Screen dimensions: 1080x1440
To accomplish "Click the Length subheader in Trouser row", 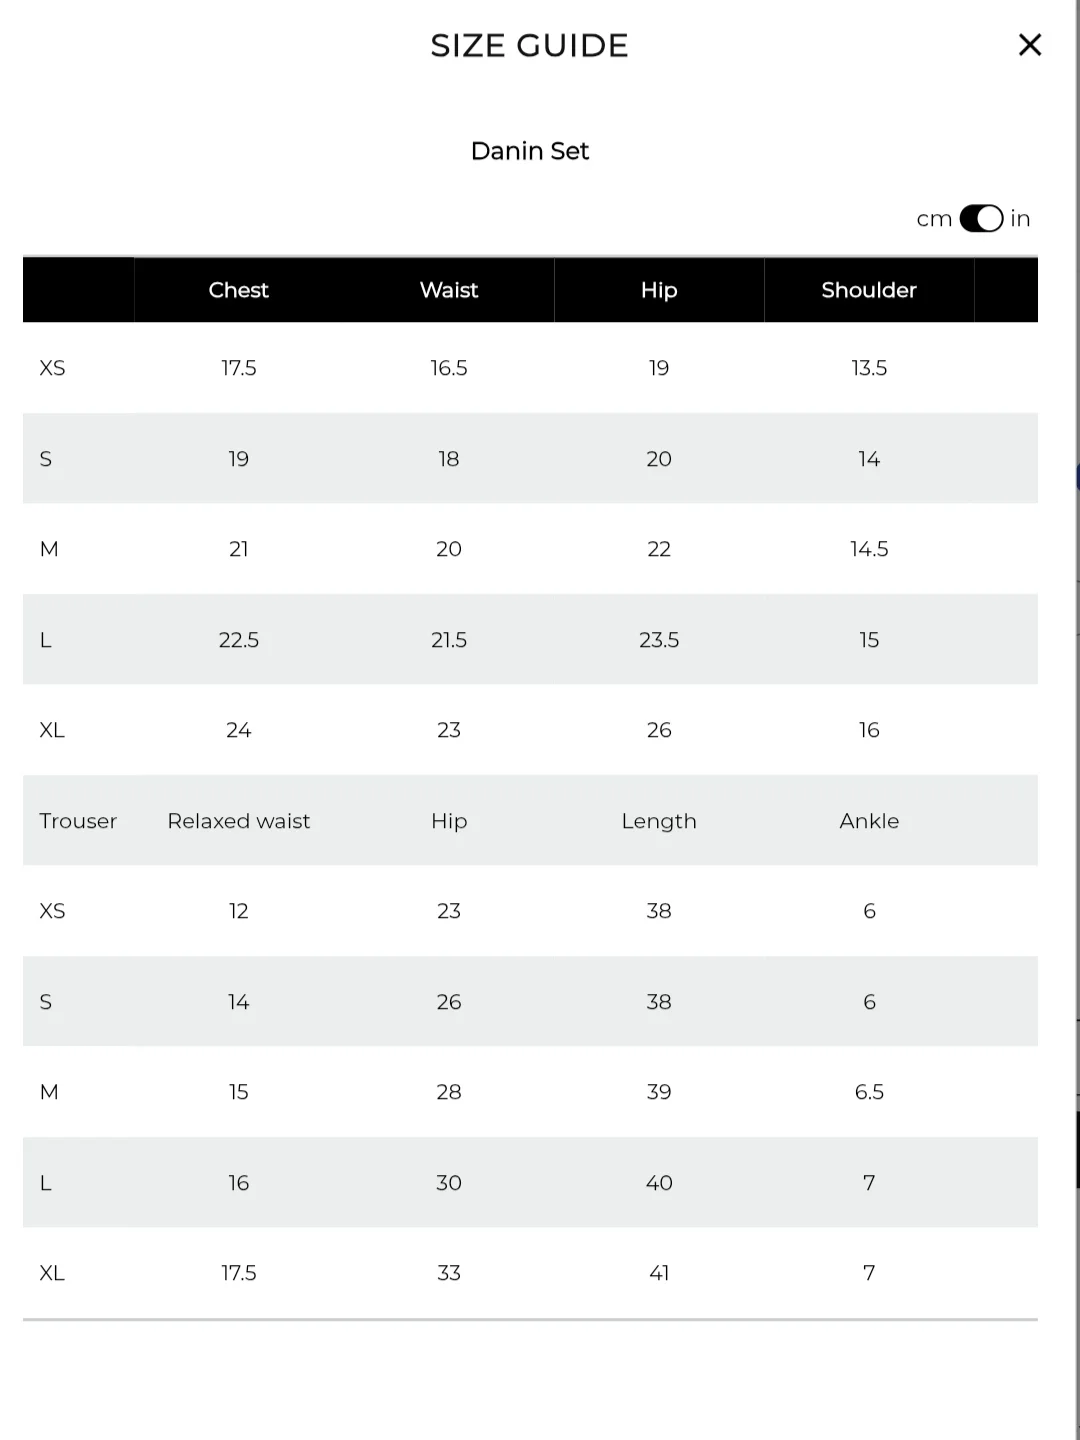I will [659, 821].
